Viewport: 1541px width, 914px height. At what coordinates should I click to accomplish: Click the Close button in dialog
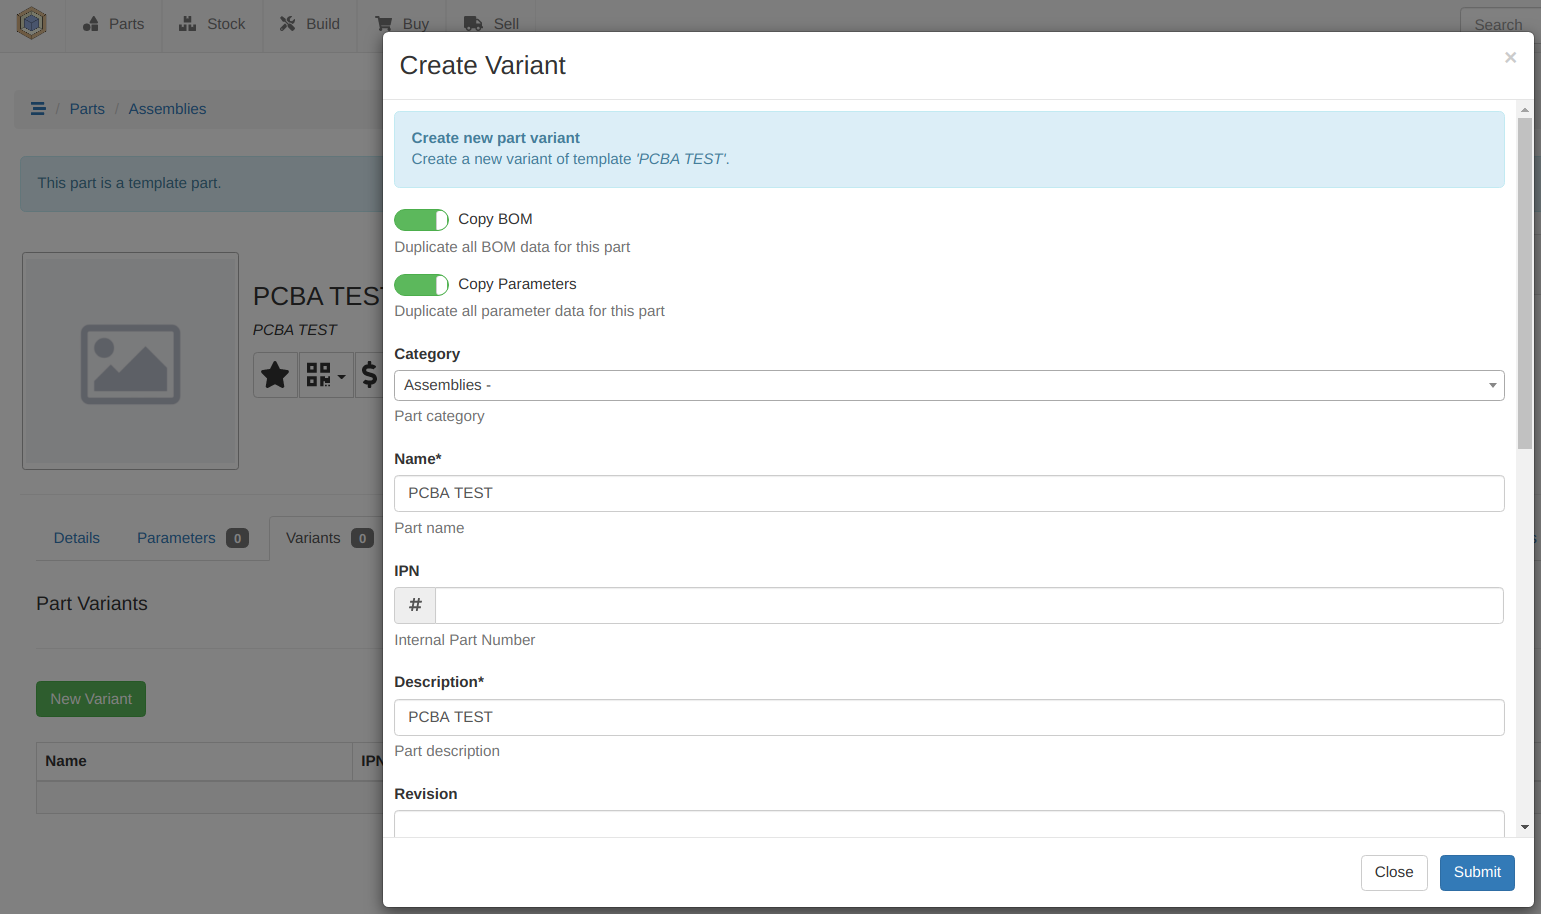pyautogui.click(x=1393, y=872)
